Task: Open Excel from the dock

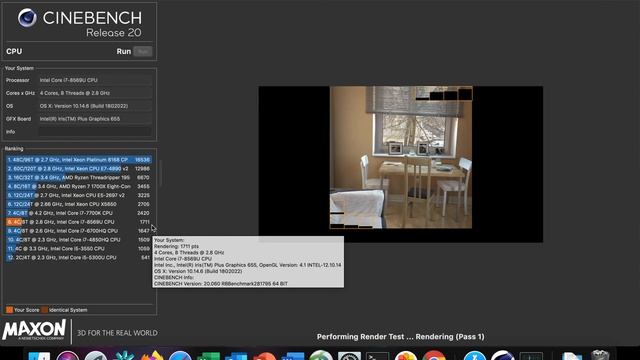Action: [x=209, y=356]
